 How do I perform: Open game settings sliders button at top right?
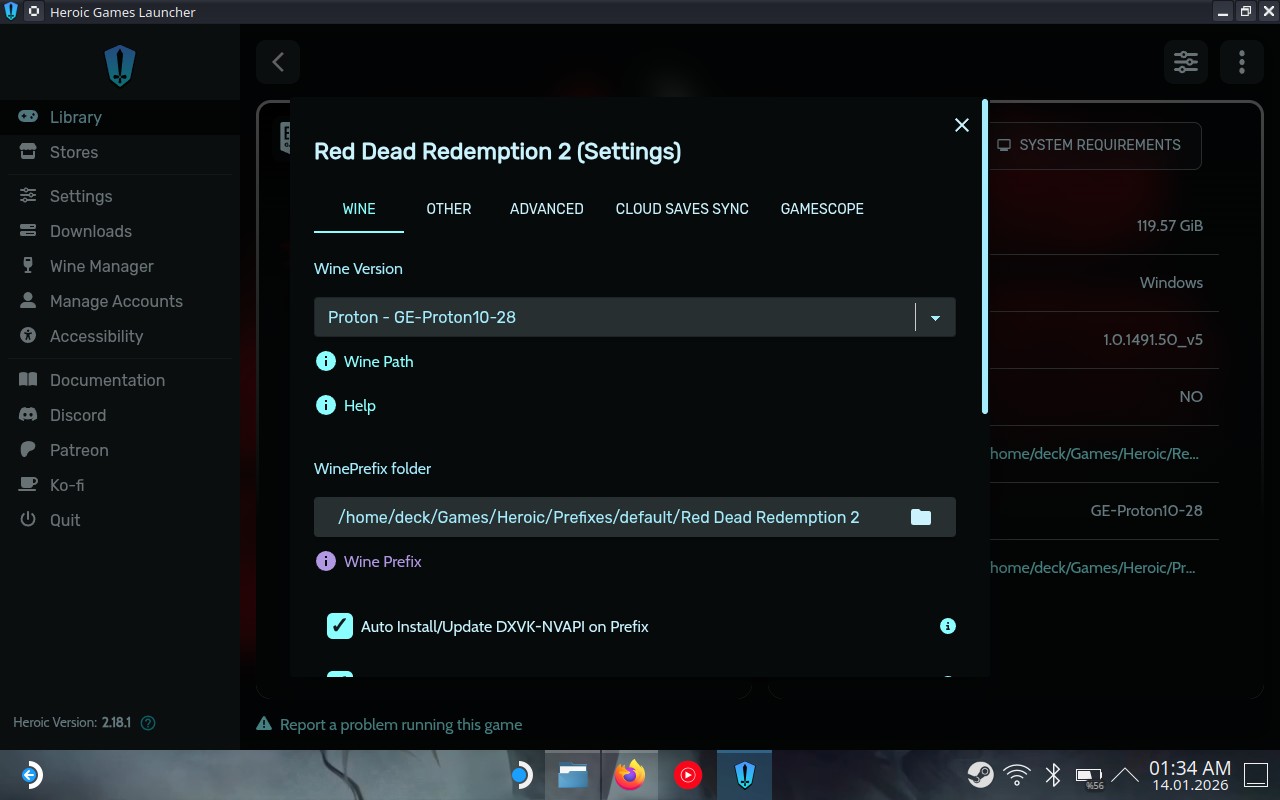click(x=1186, y=62)
